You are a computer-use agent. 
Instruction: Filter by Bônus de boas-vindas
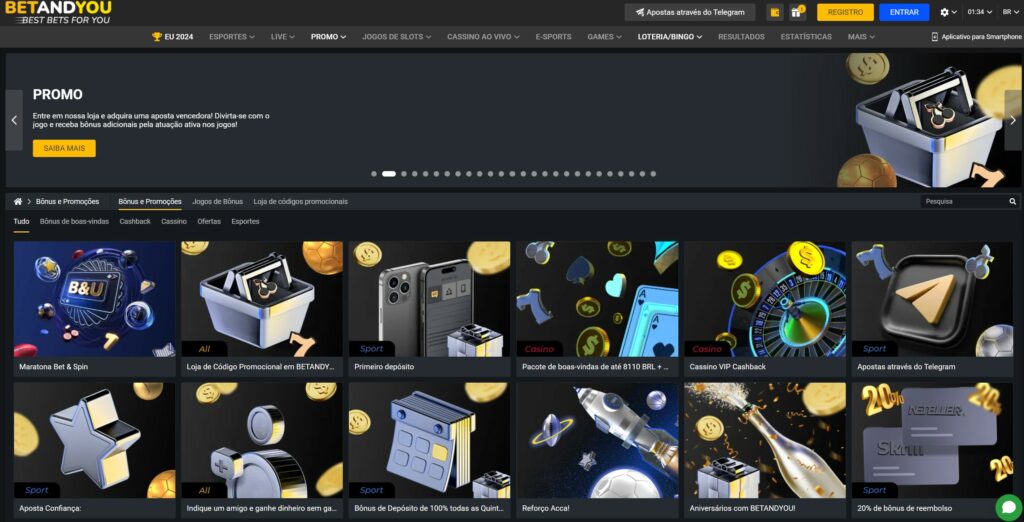(x=74, y=221)
